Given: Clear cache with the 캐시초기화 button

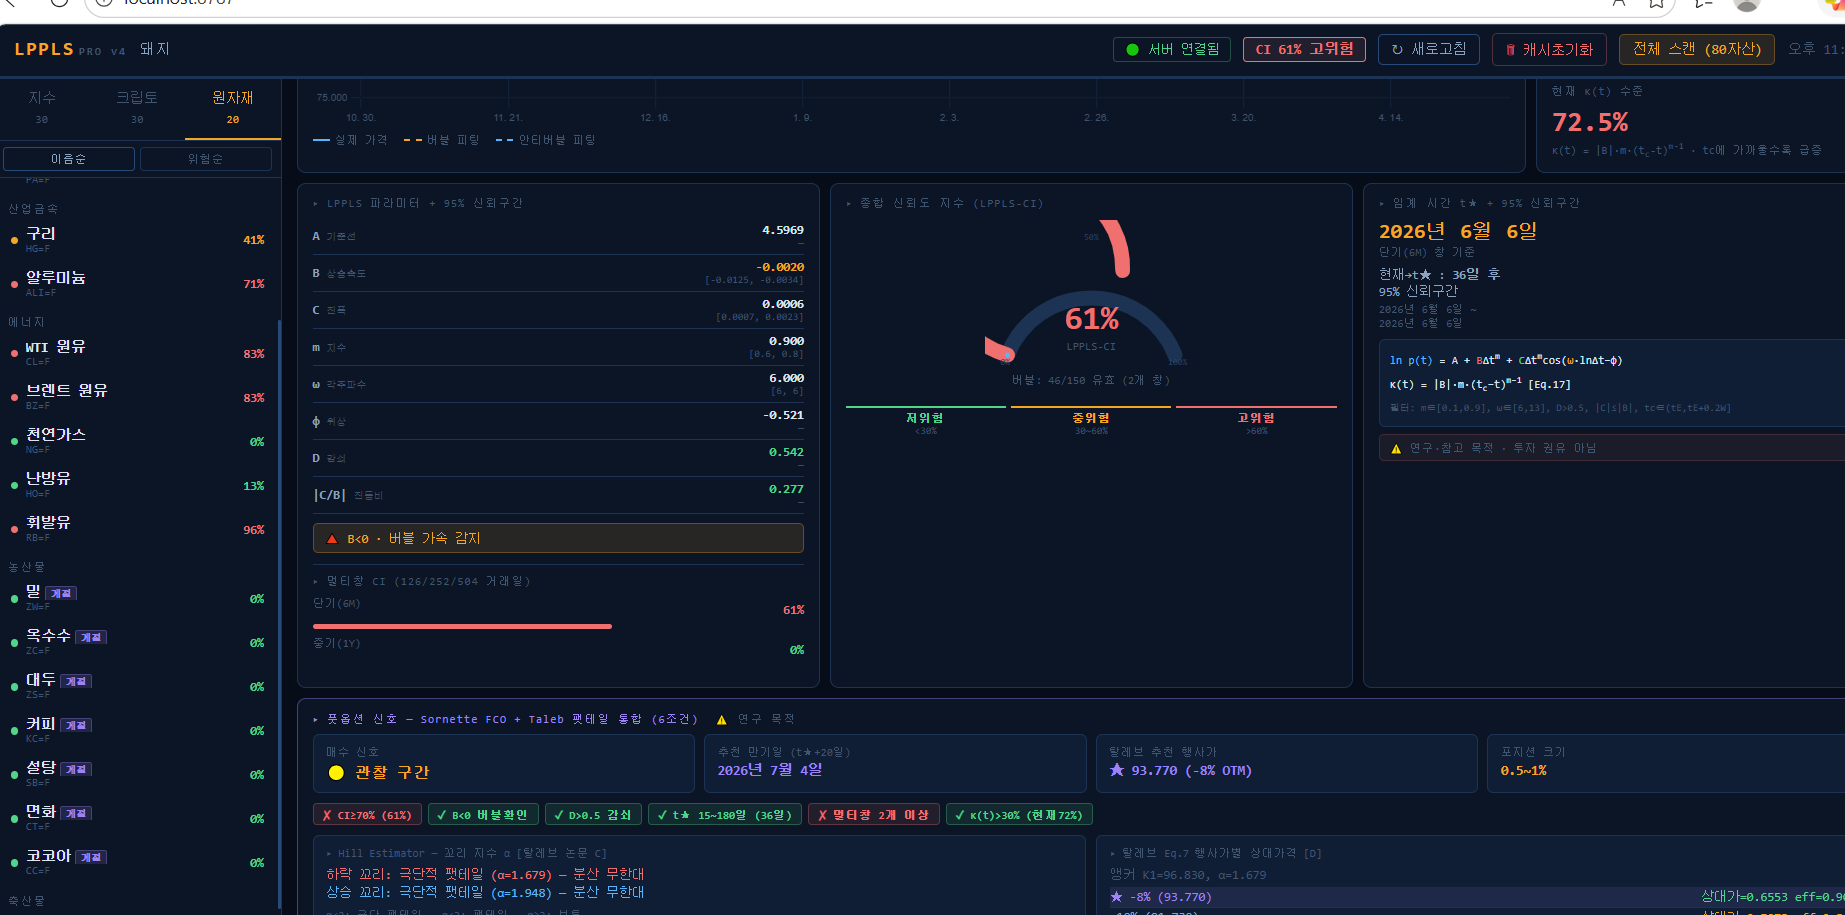Looking at the screenshot, I should 1549,49.
